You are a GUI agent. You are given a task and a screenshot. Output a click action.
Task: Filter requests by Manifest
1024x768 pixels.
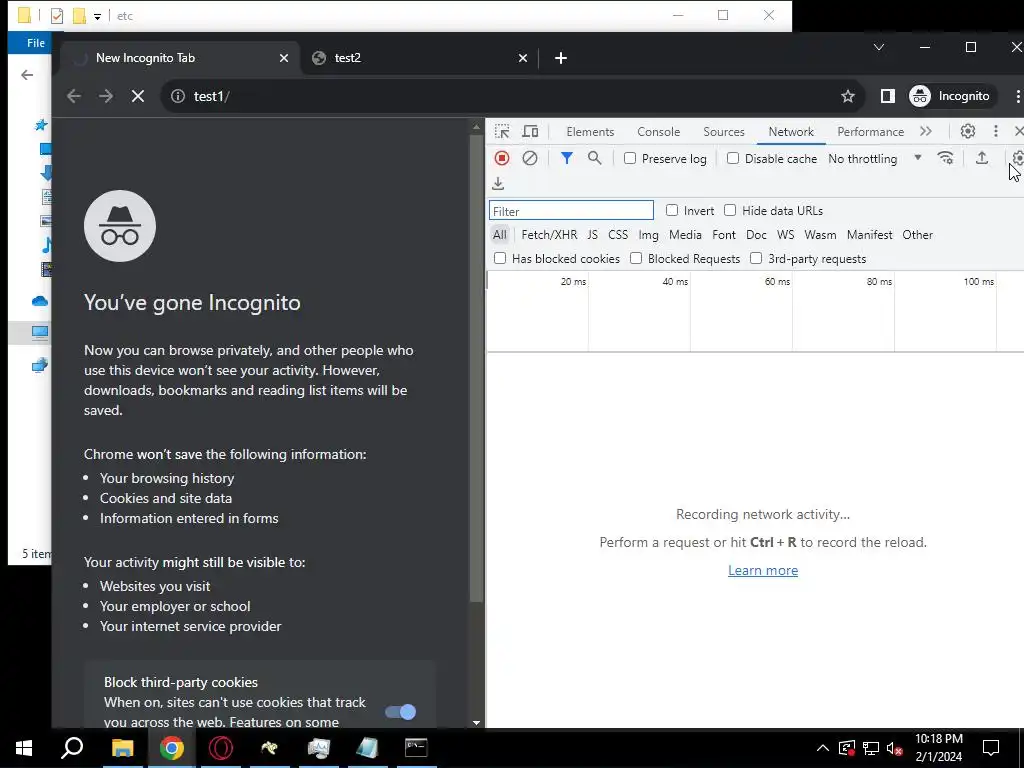(869, 235)
